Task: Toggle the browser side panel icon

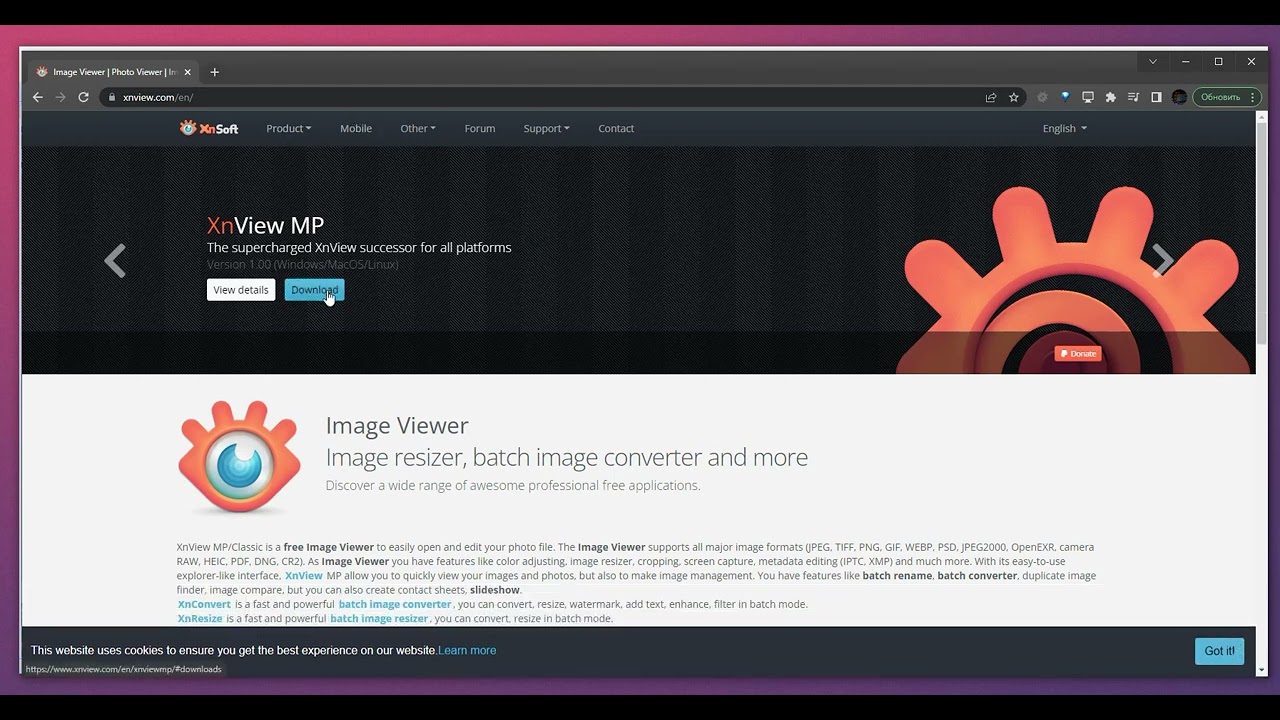Action: coord(1156,97)
